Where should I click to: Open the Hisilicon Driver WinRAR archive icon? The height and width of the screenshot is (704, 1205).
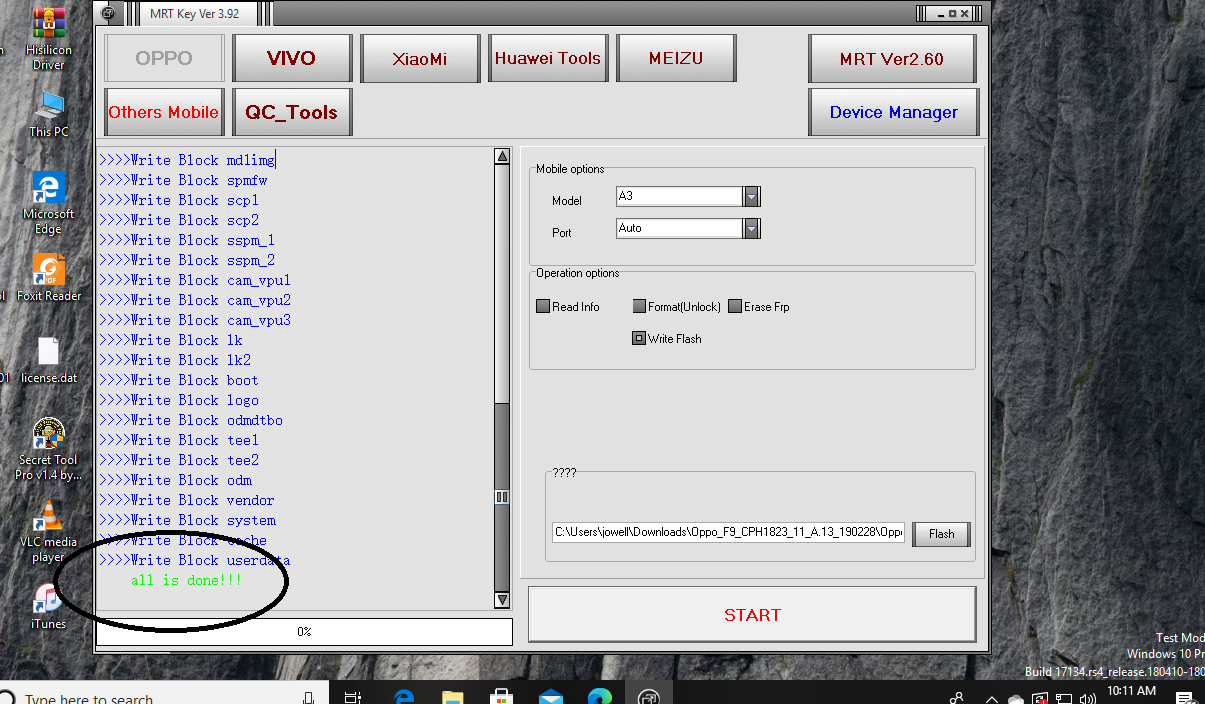pos(48,38)
